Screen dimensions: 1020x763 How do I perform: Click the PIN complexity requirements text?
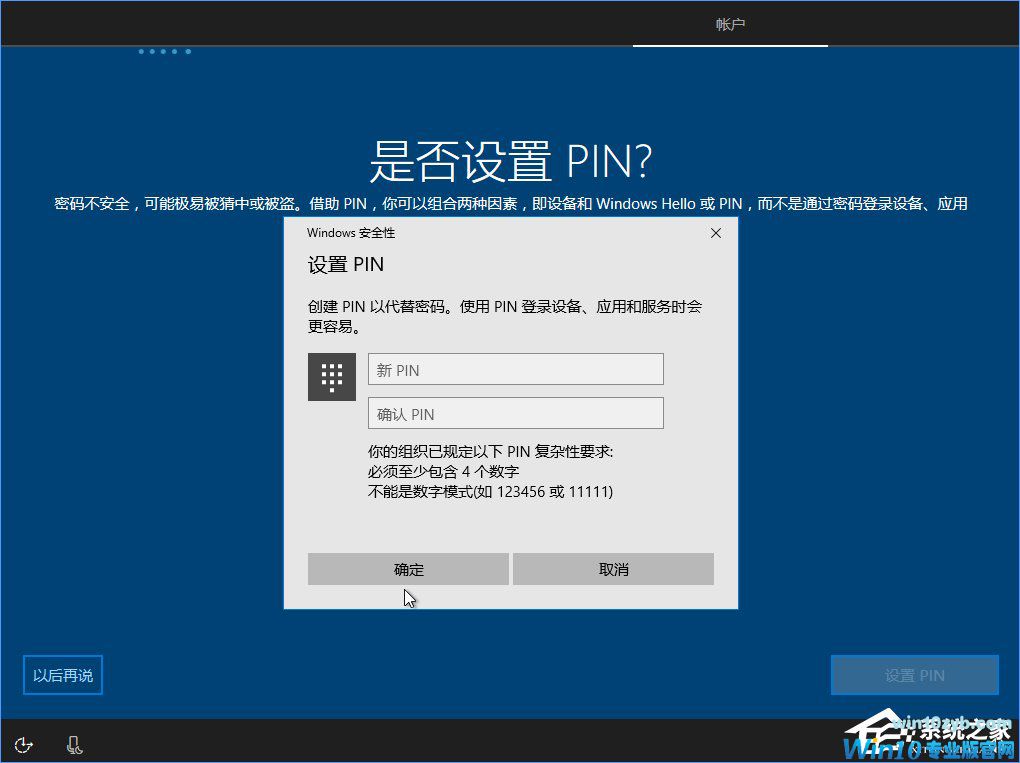pyautogui.click(x=470, y=472)
